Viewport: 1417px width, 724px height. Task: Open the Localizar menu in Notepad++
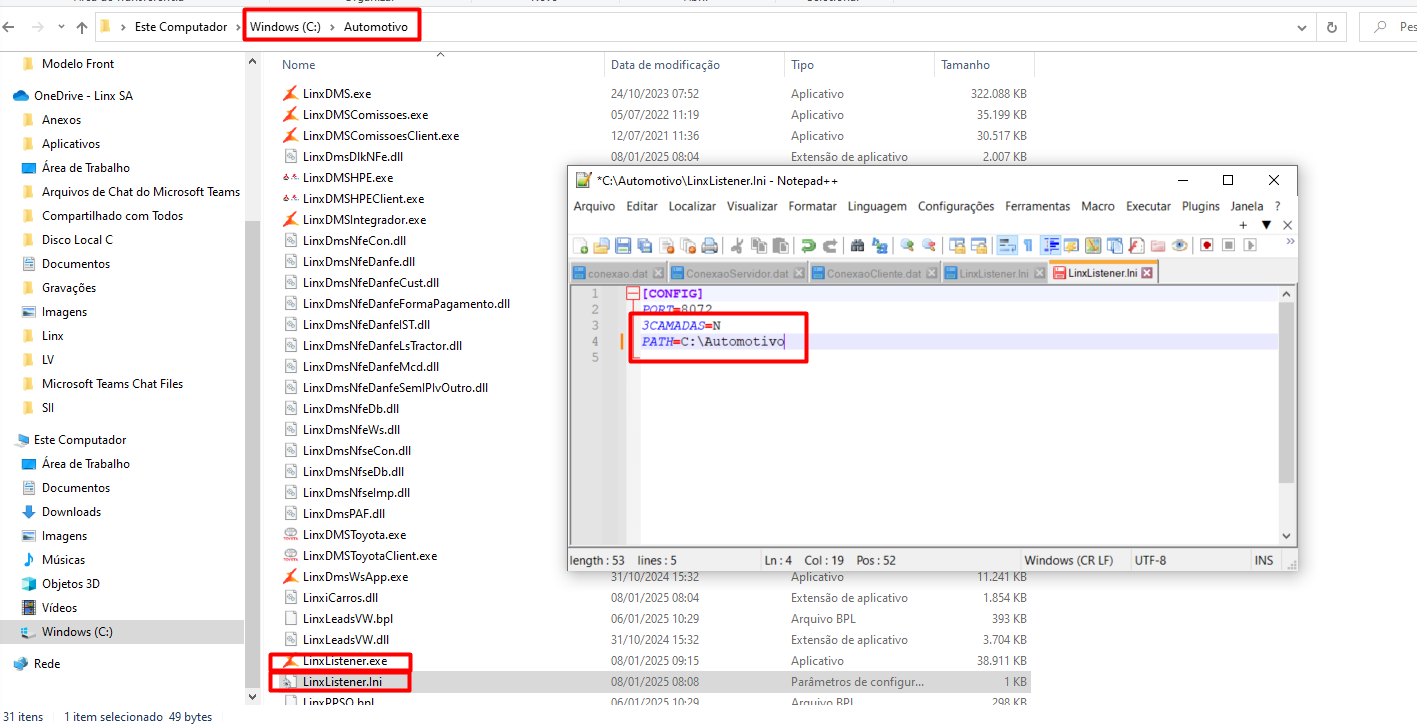(x=692, y=206)
